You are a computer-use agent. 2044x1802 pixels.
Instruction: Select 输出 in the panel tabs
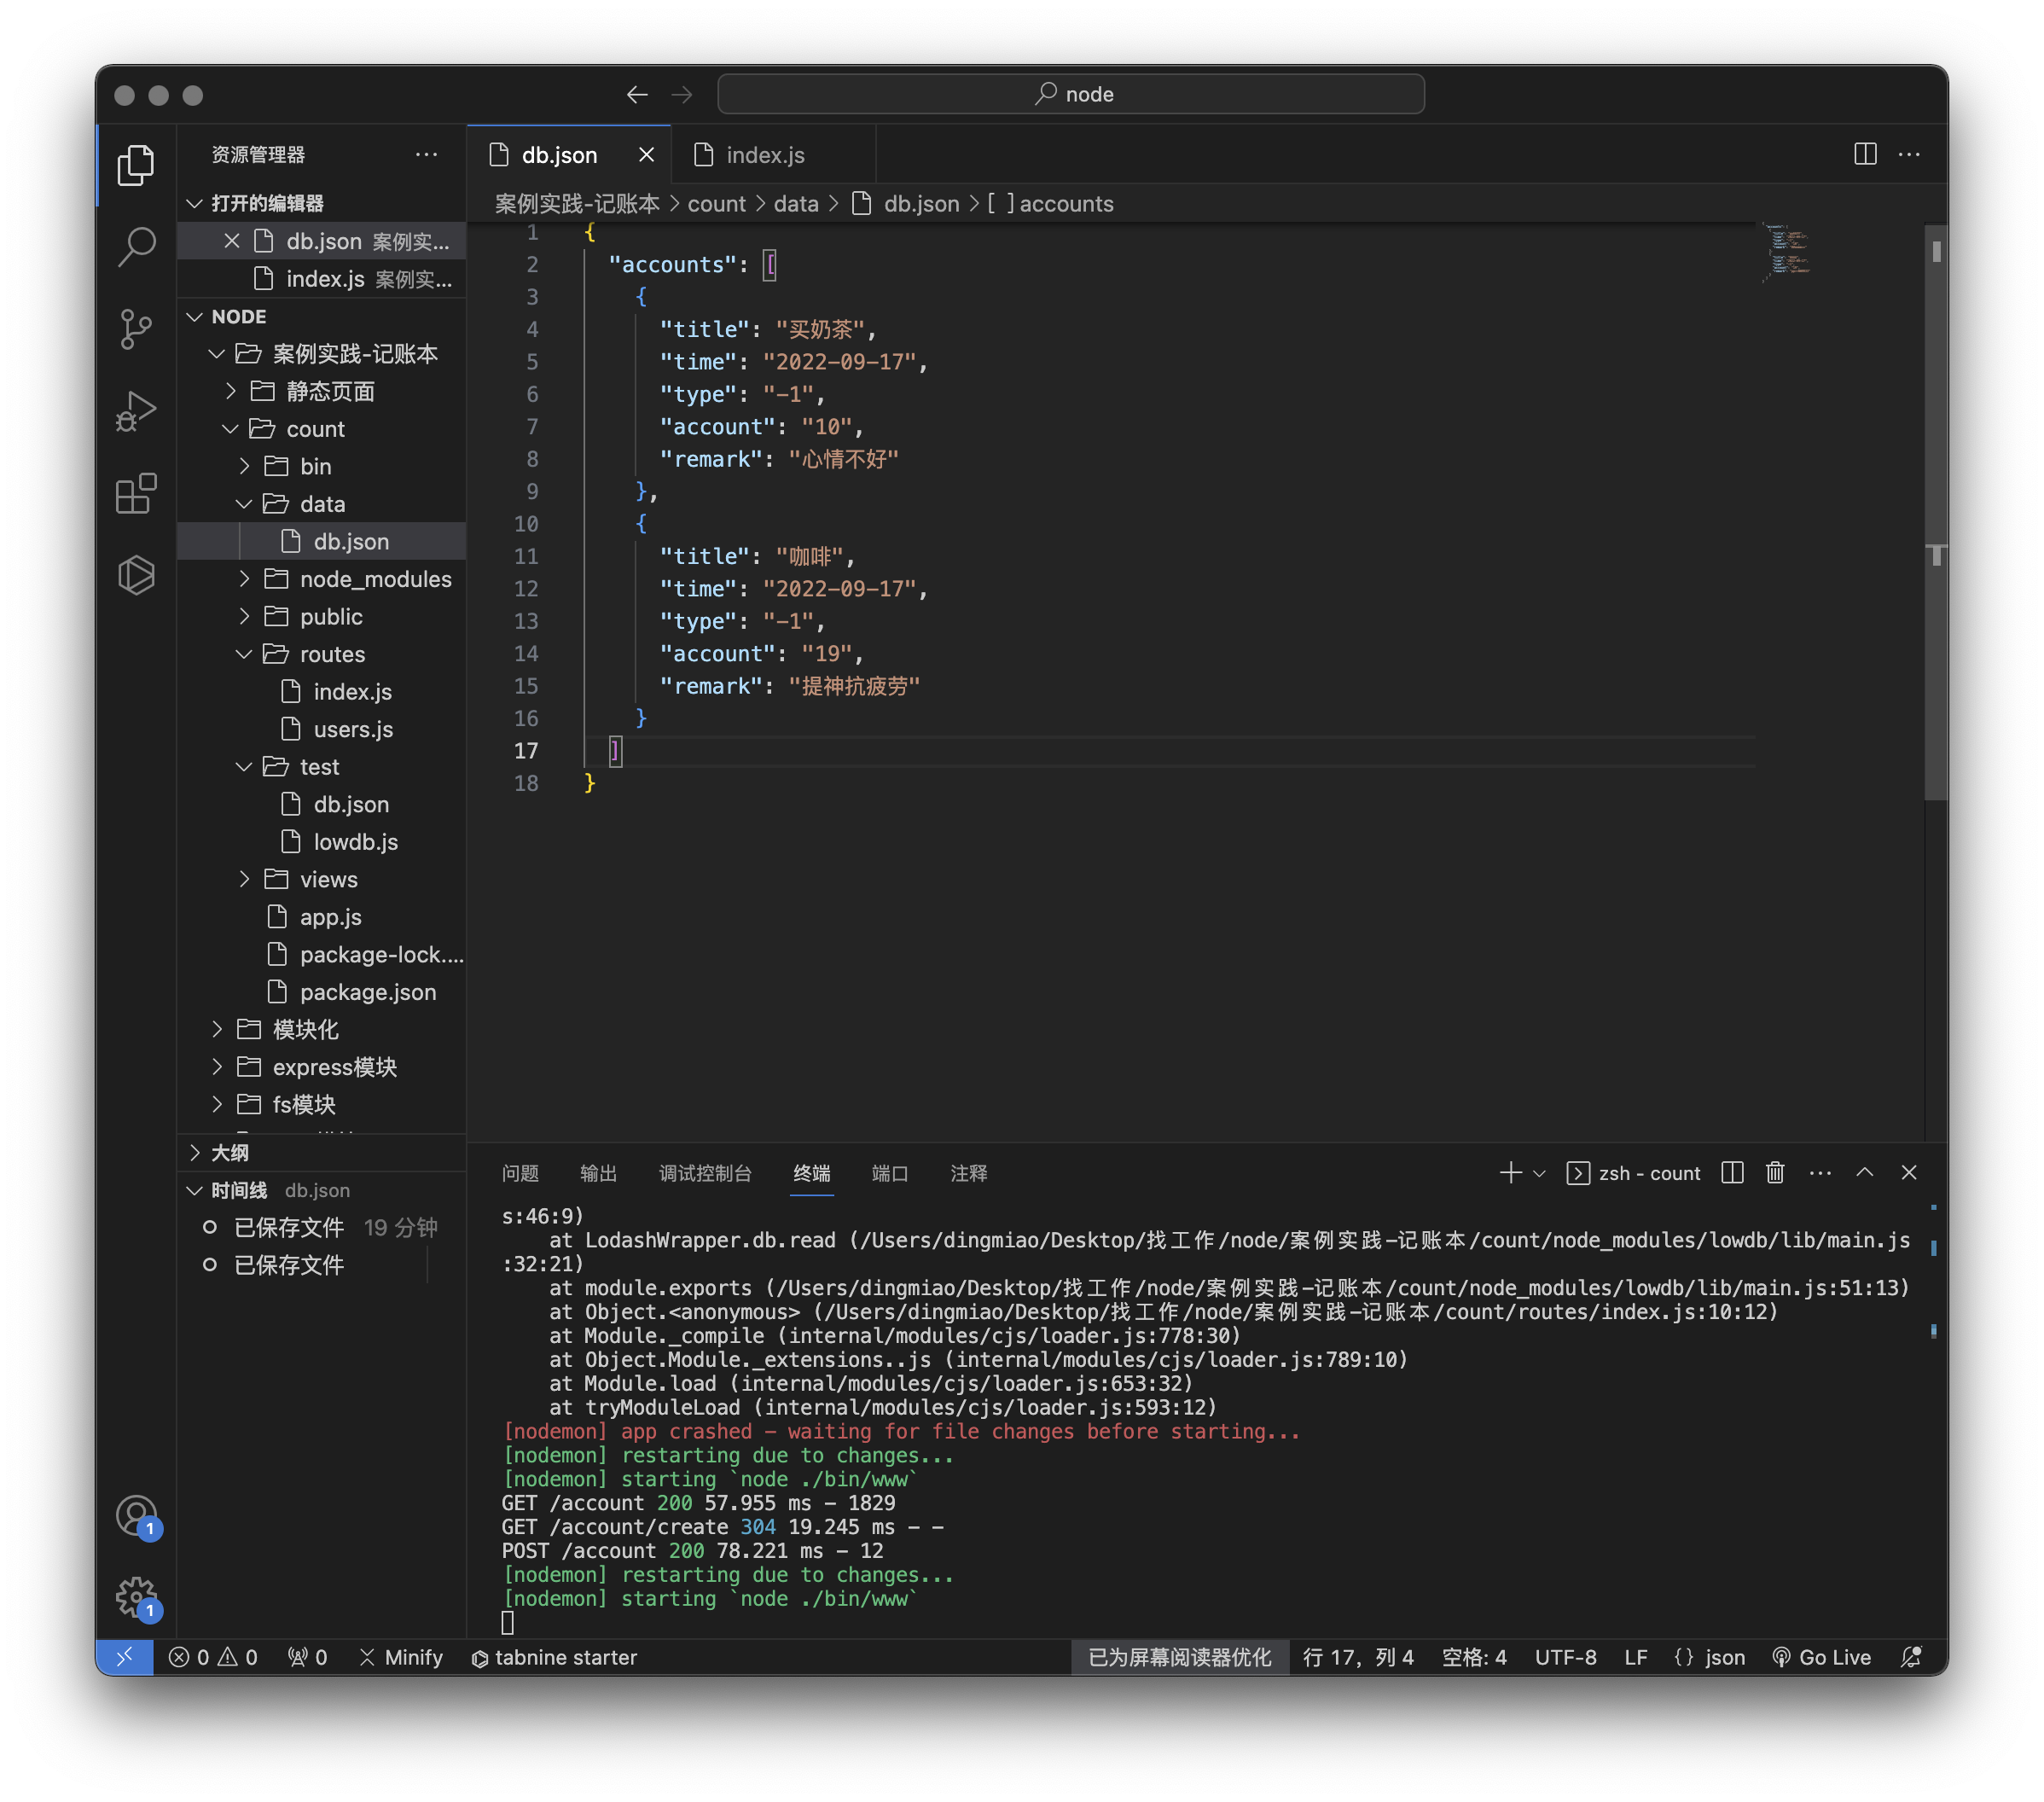pos(598,1173)
